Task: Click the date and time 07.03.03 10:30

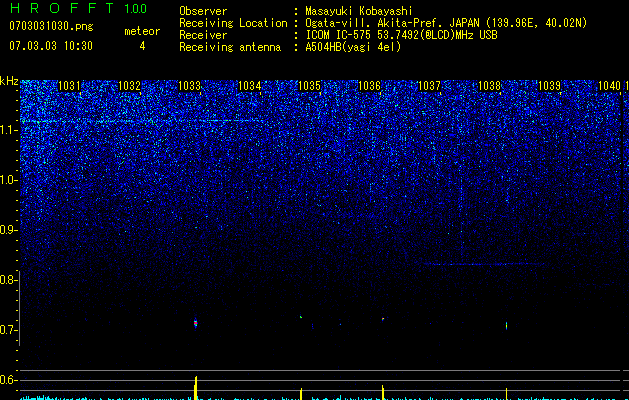Action: pos(51,46)
